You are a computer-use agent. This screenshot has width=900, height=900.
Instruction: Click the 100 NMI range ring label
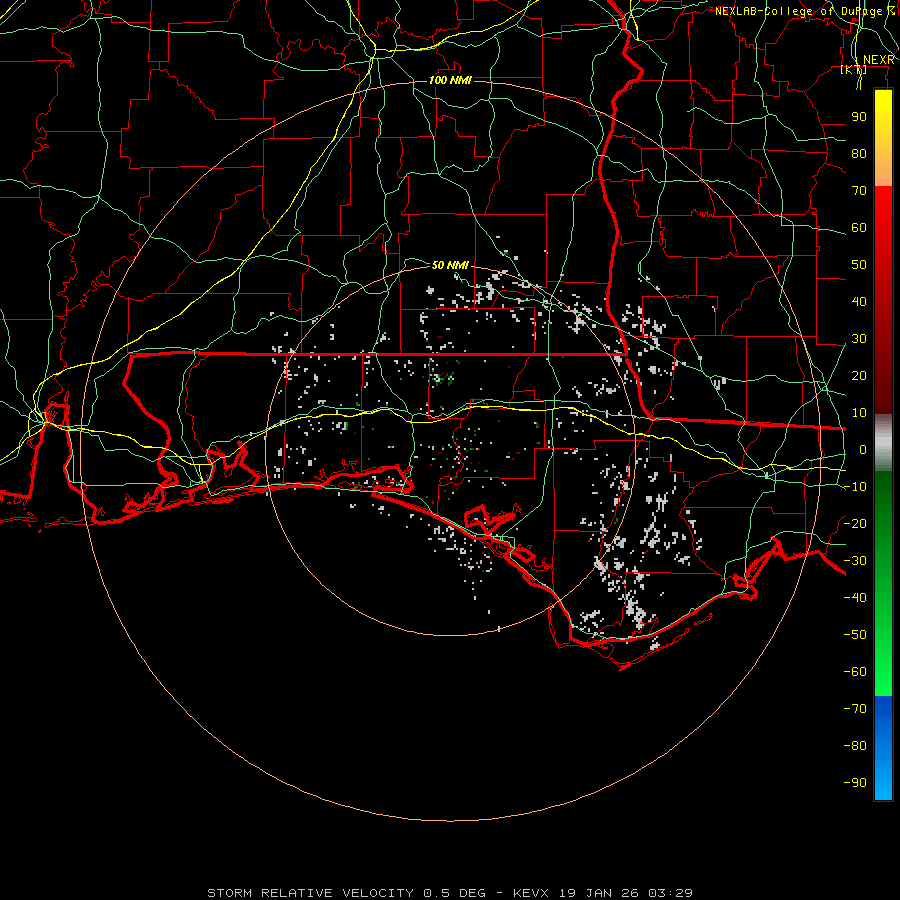pos(451,80)
